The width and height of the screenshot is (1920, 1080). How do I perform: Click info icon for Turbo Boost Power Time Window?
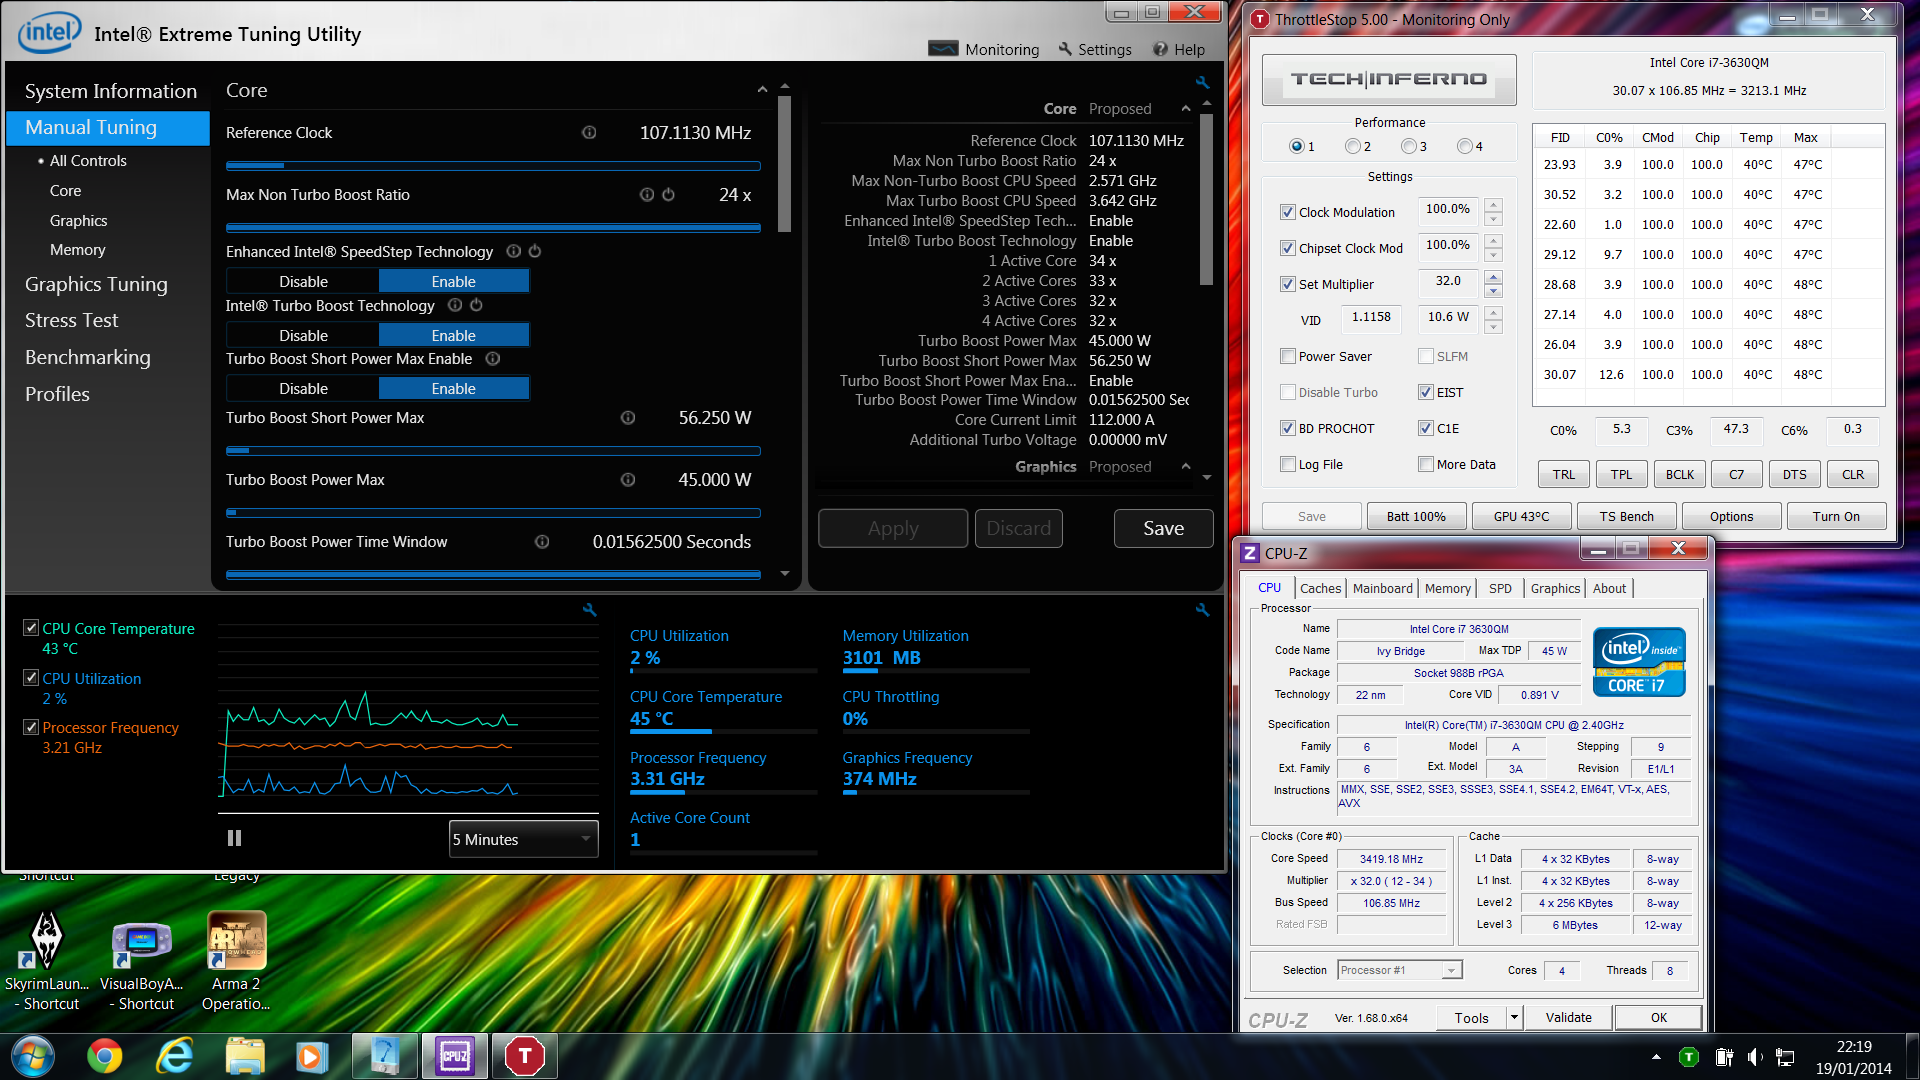[x=542, y=541]
